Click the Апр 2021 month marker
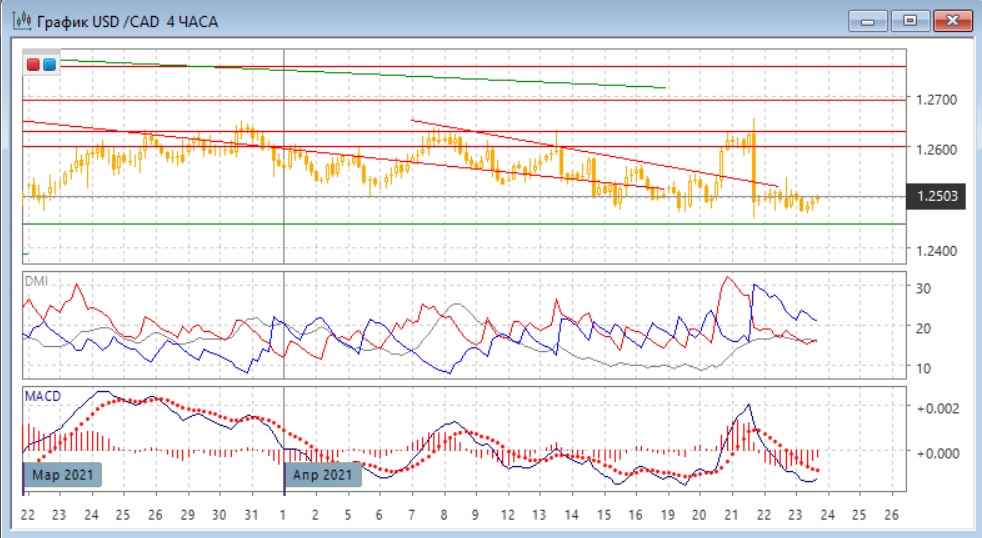Viewport: 982px width, 538px height. click(x=321, y=474)
